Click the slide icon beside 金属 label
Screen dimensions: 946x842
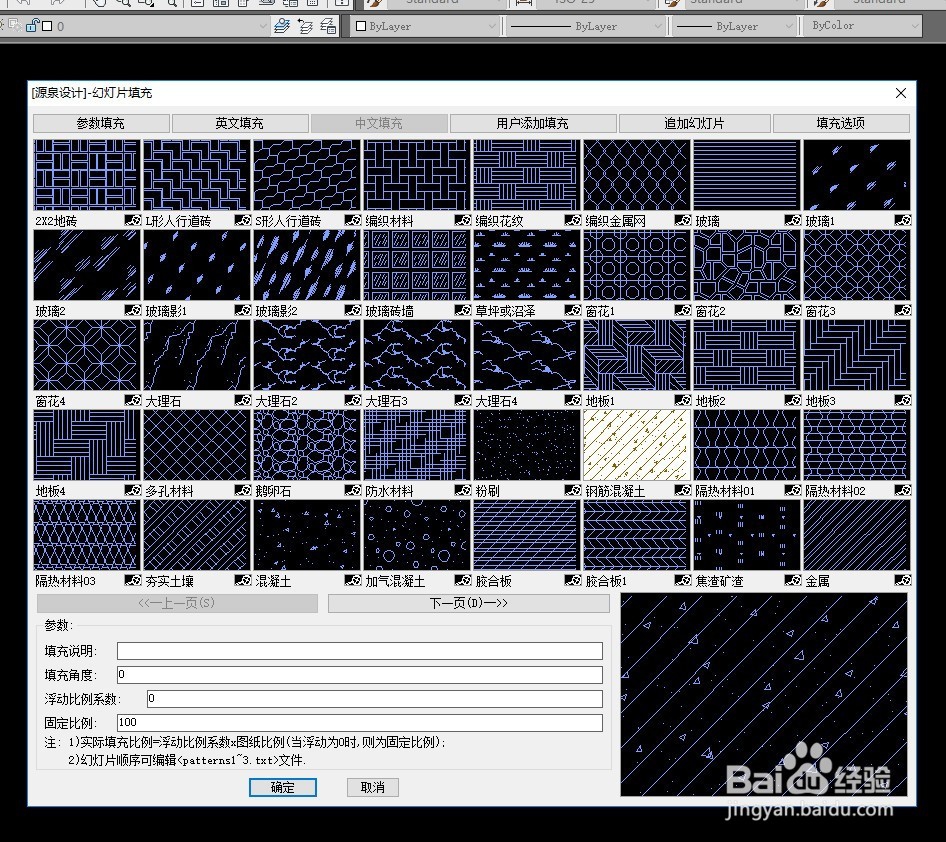(x=903, y=580)
